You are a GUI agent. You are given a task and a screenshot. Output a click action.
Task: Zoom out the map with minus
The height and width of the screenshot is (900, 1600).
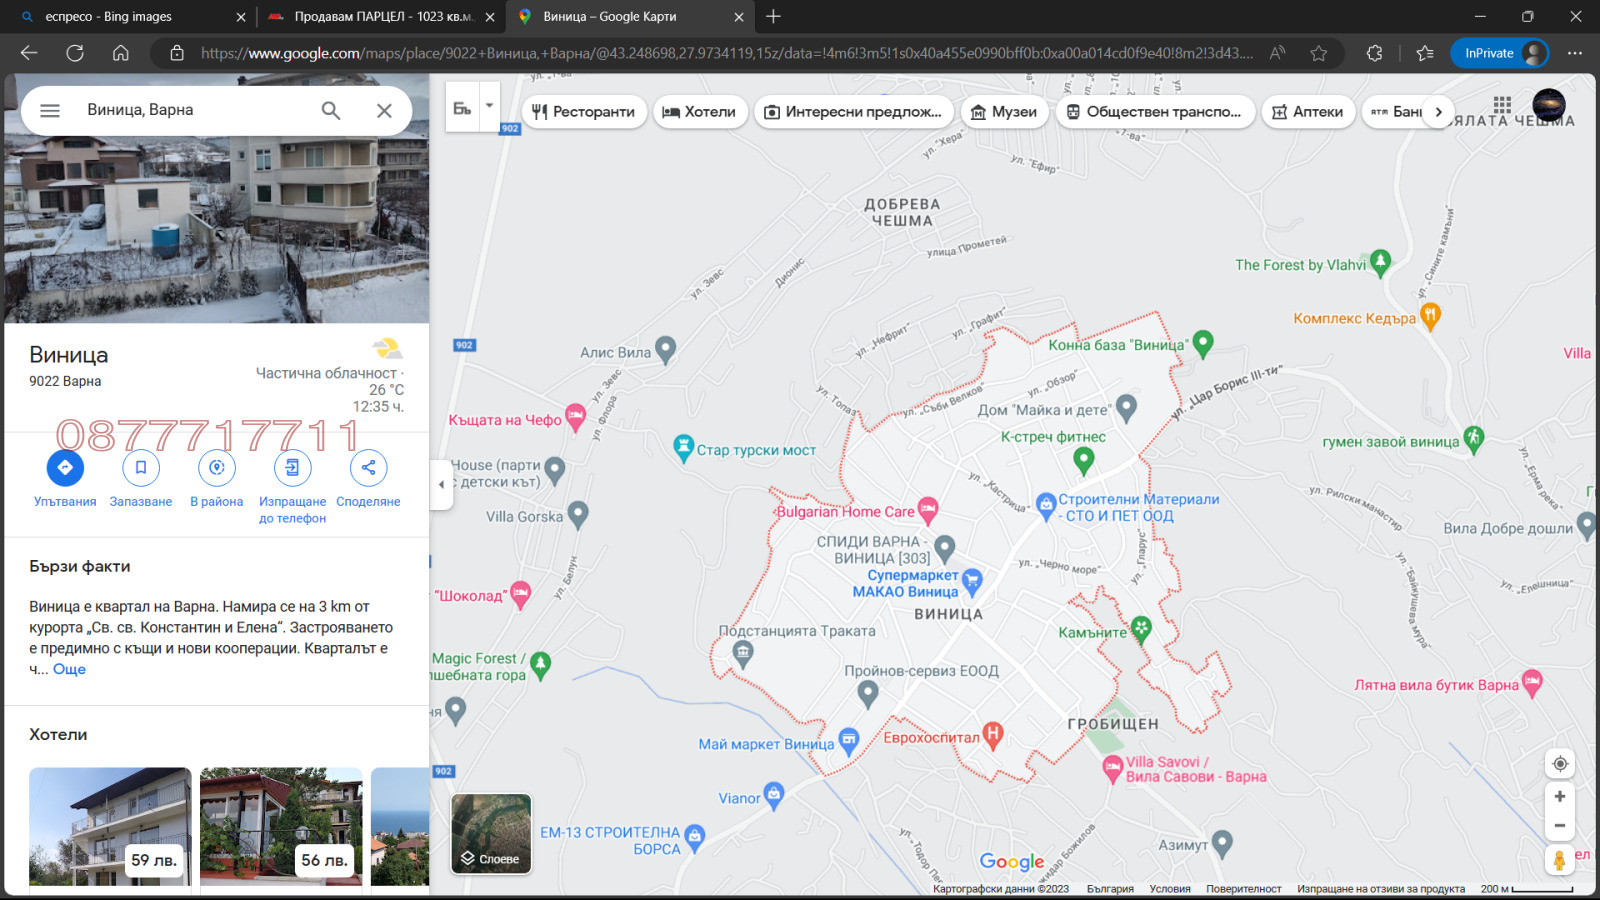[x=1560, y=826]
